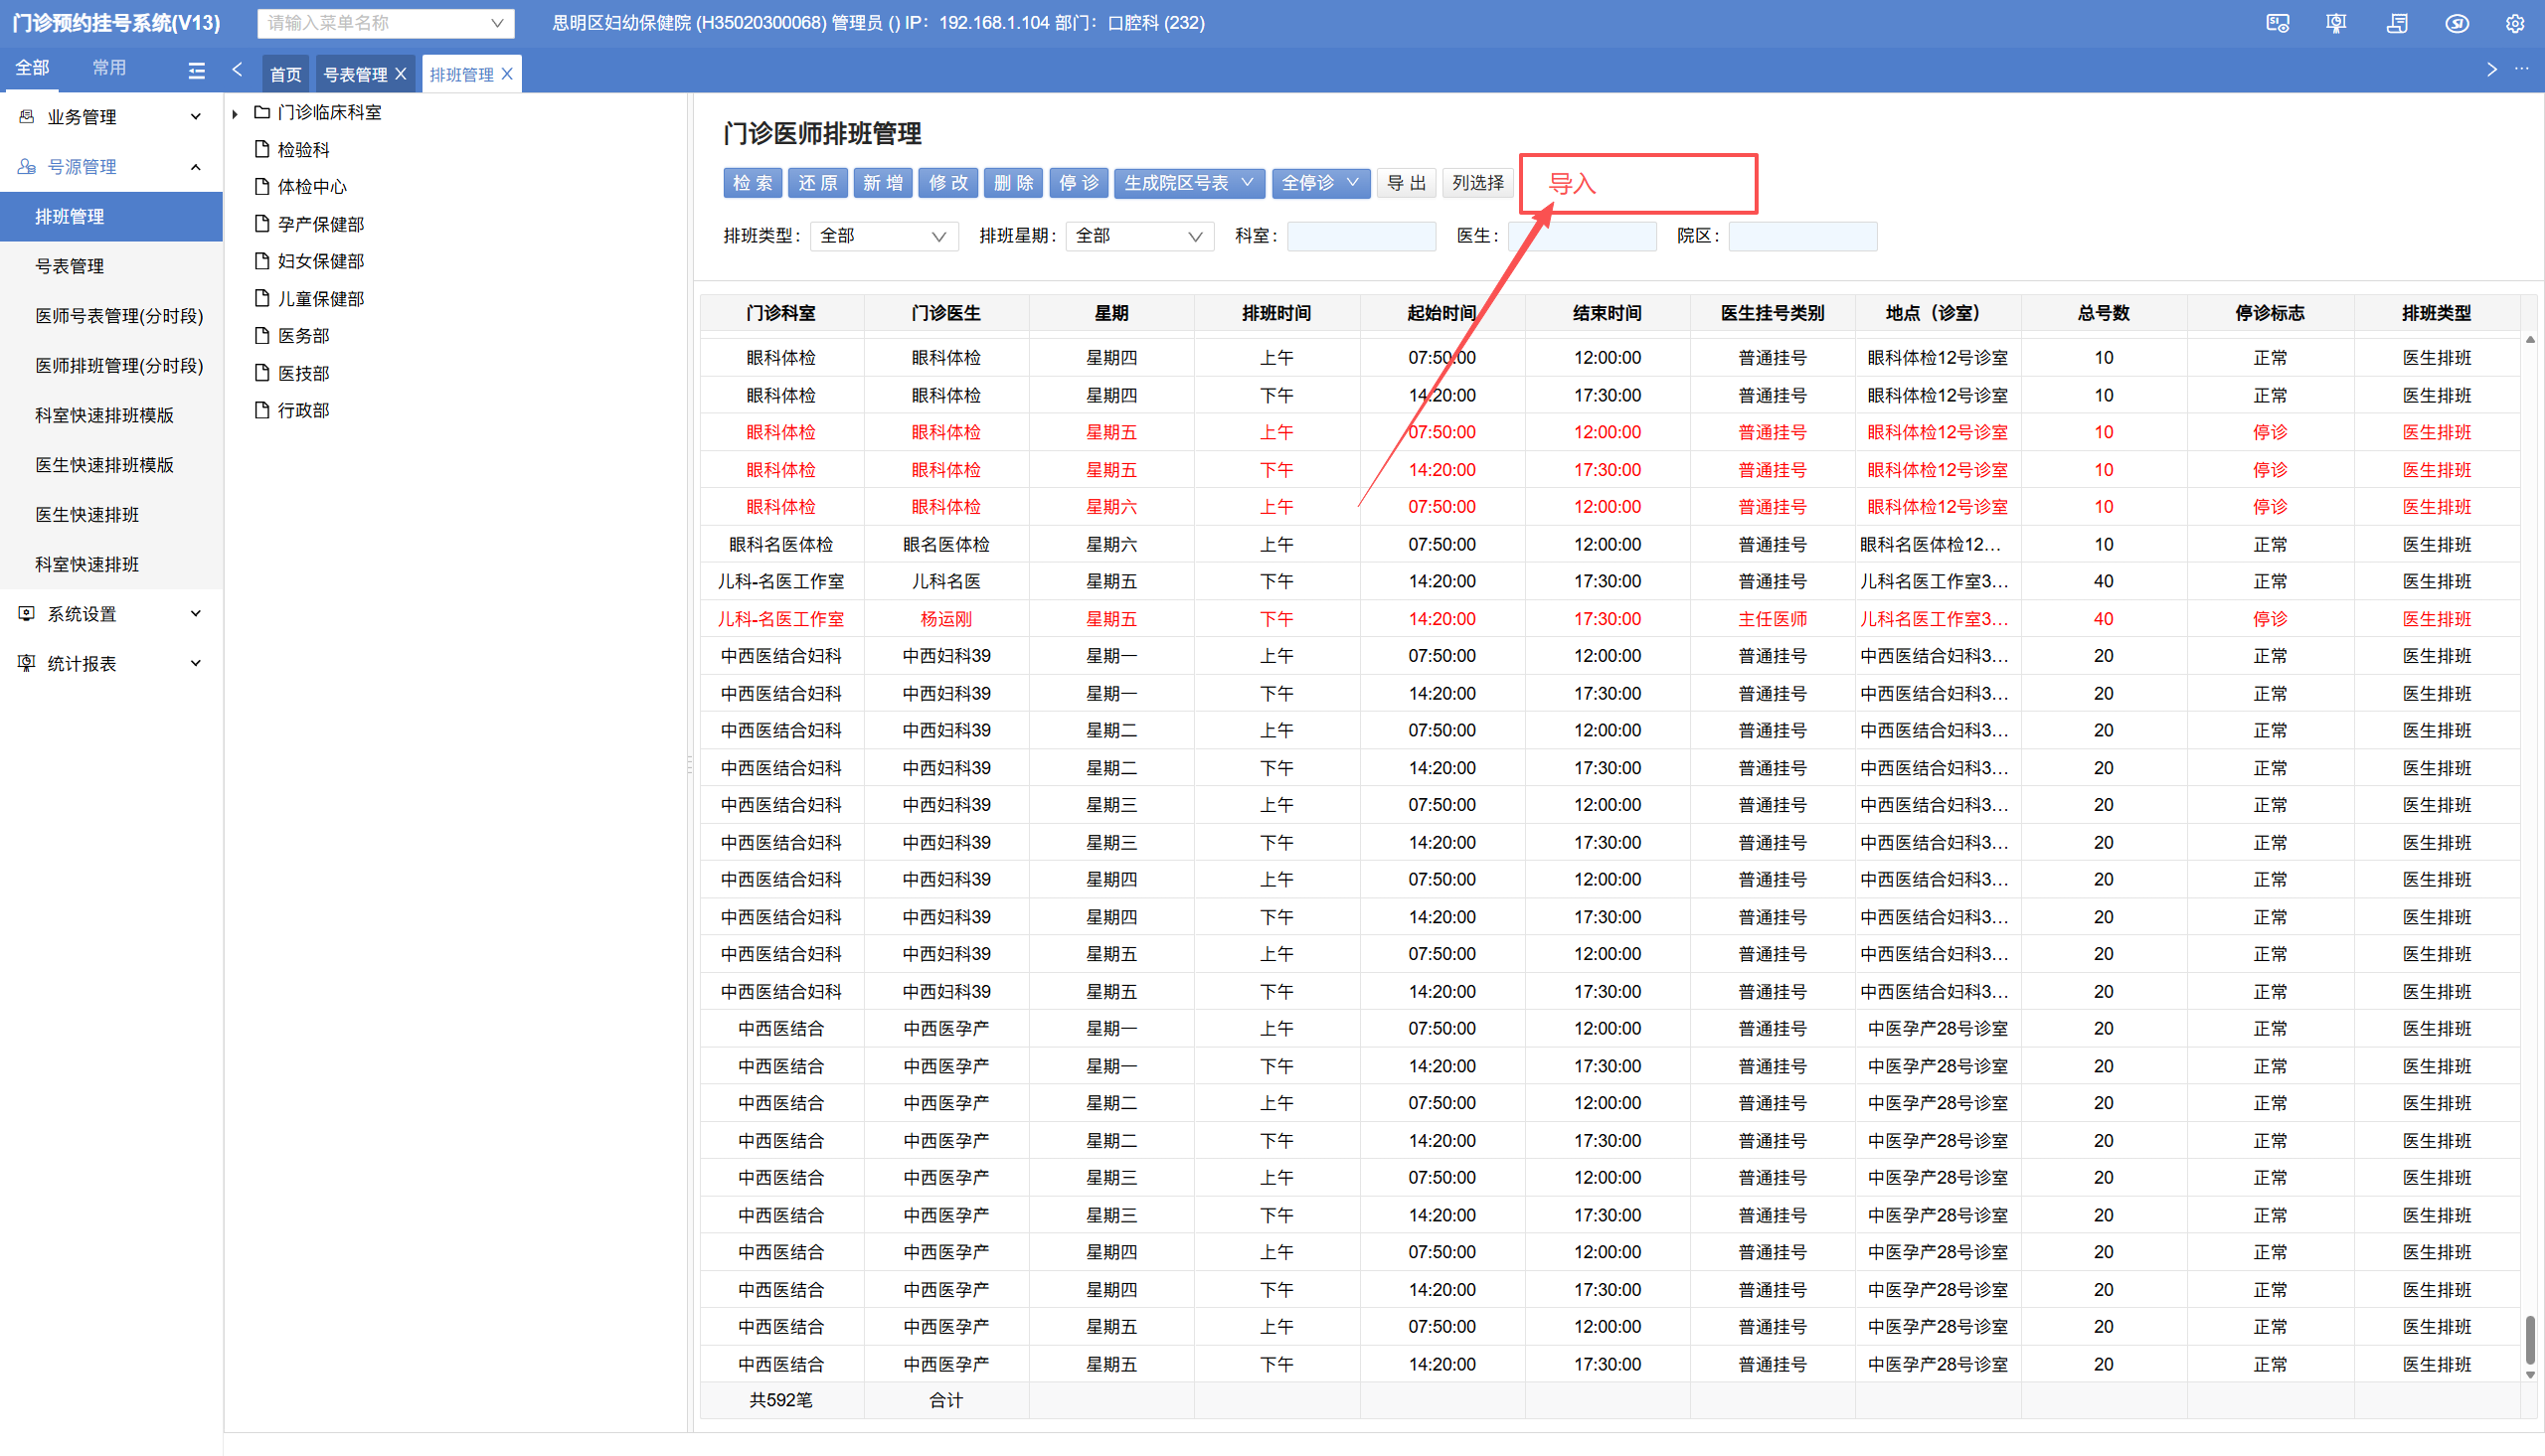Select 号表管理 in the sidebar menu
The image size is (2545, 1456).
pos(70,266)
